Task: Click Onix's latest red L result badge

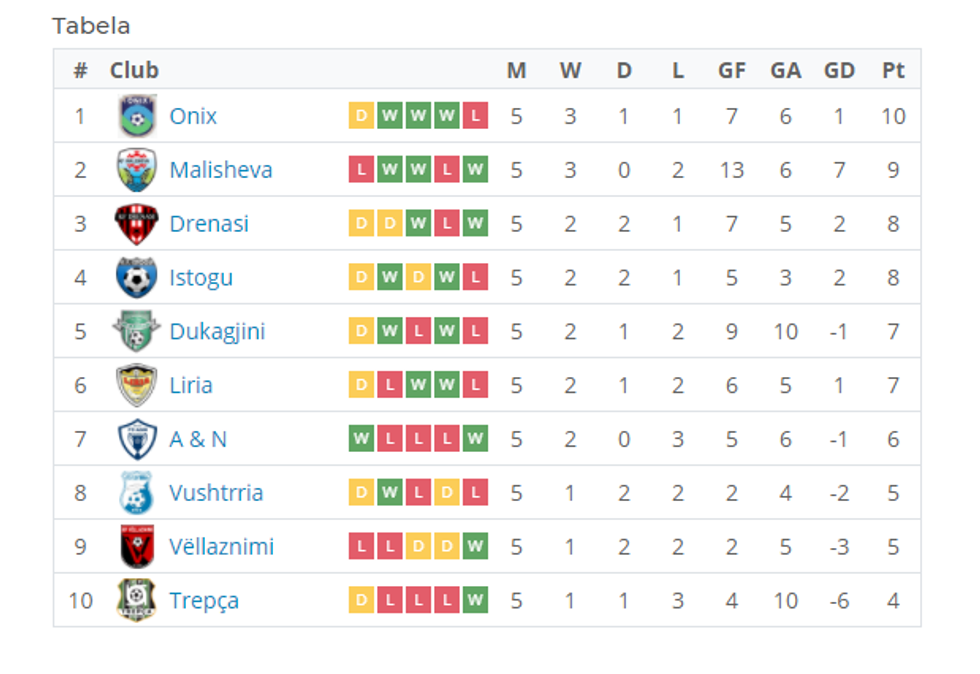Action: click(x=476, y=116)
